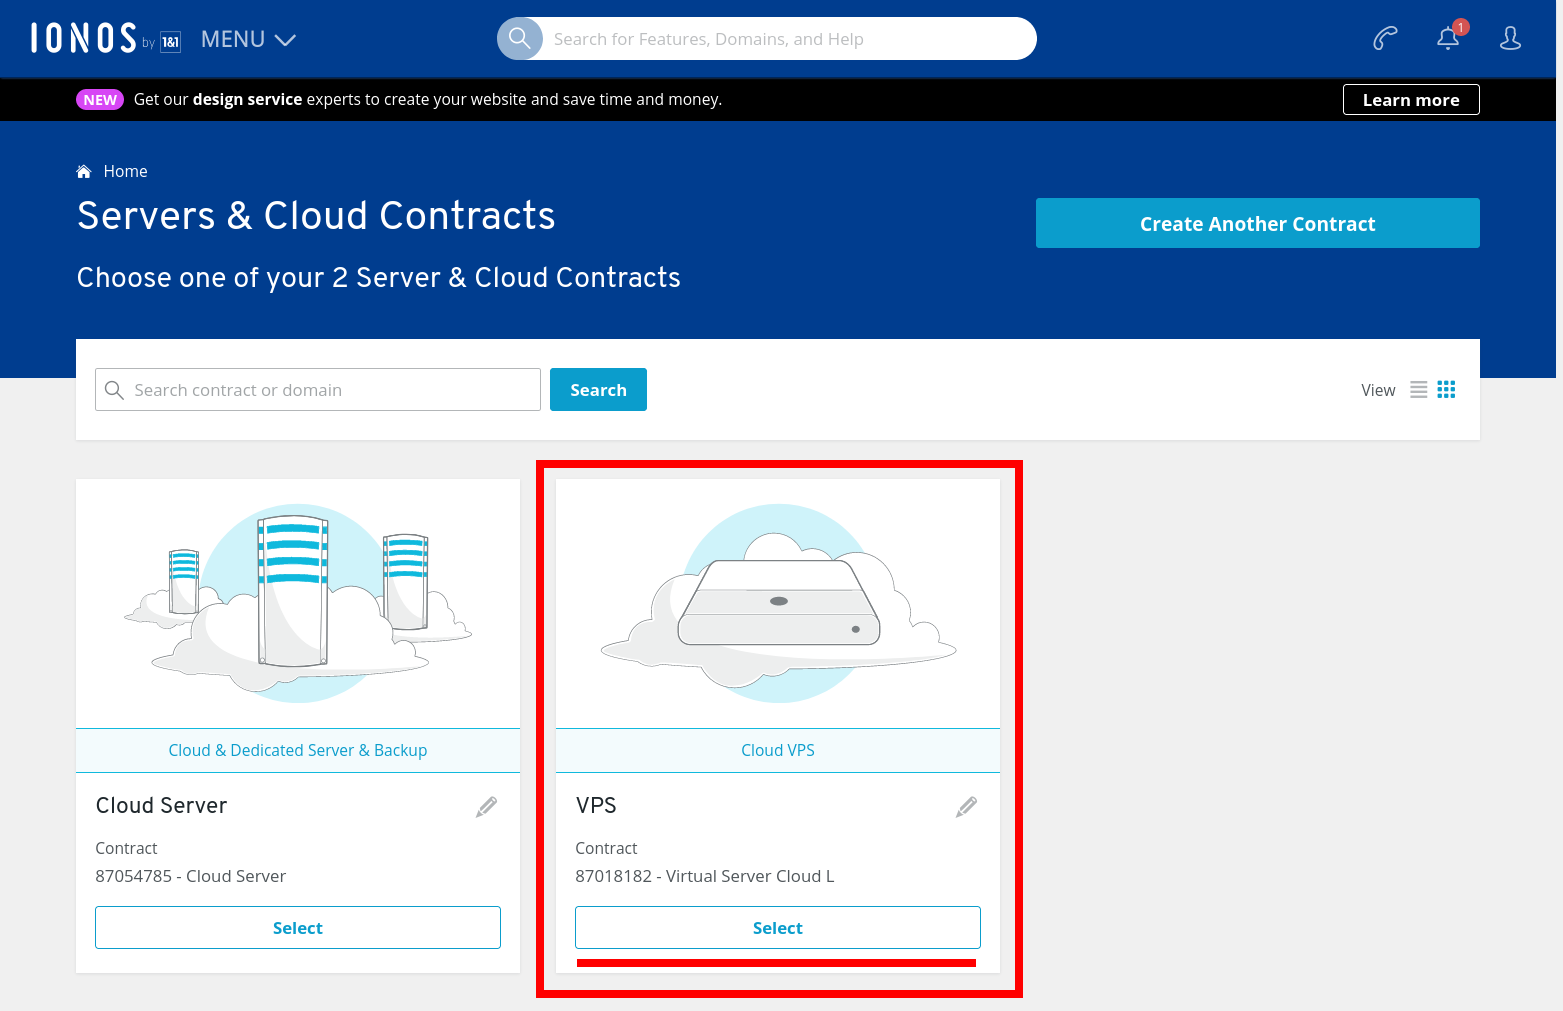
Task: Open phone support icon
Action: pyautogui.click(x=1385, y=39)
